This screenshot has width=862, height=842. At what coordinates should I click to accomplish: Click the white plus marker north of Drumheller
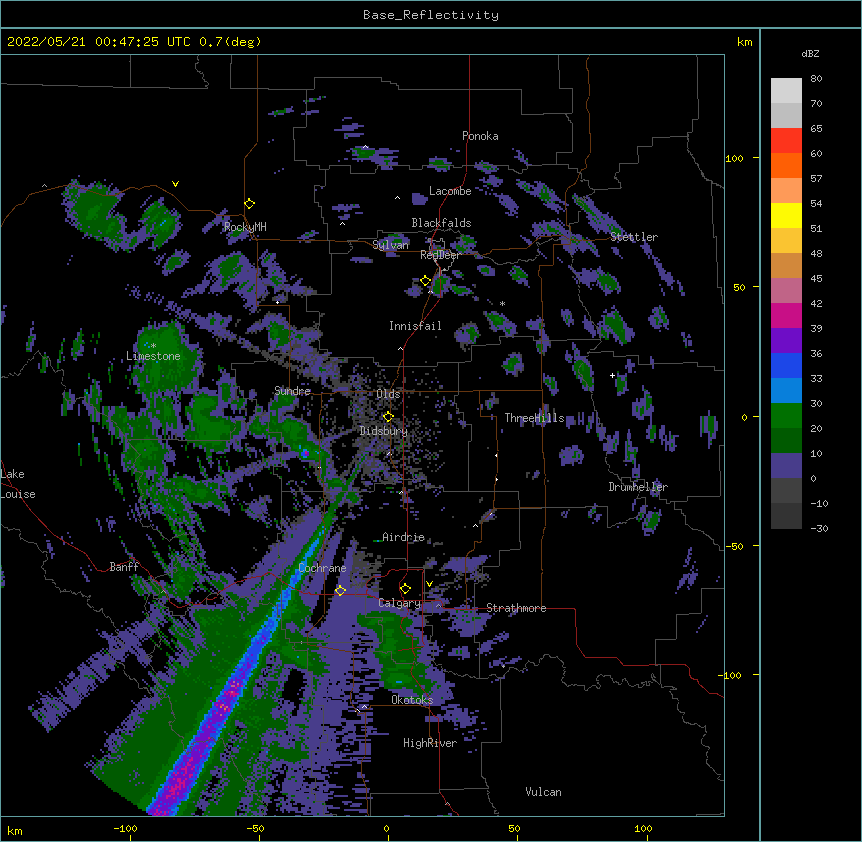point(612,375)
